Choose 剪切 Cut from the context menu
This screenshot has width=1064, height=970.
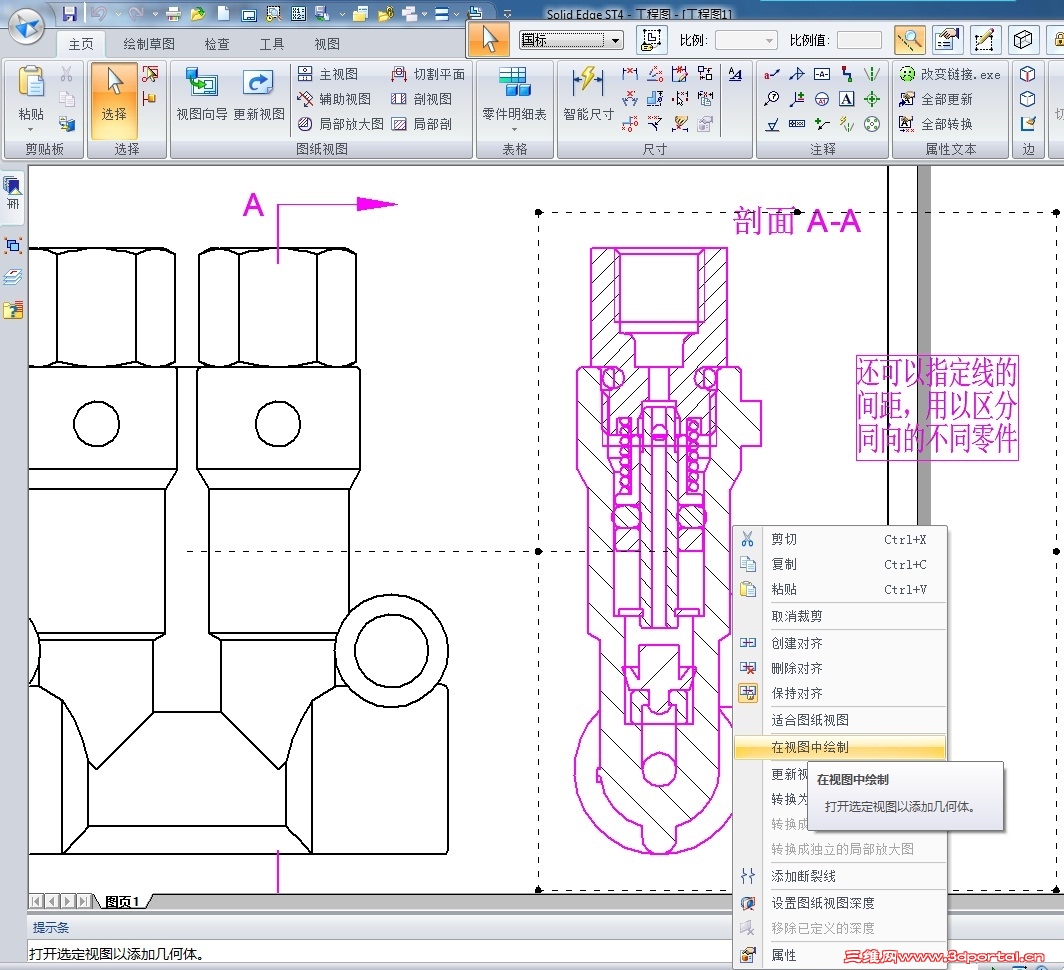pyautogui.click(x=840, y=539)
